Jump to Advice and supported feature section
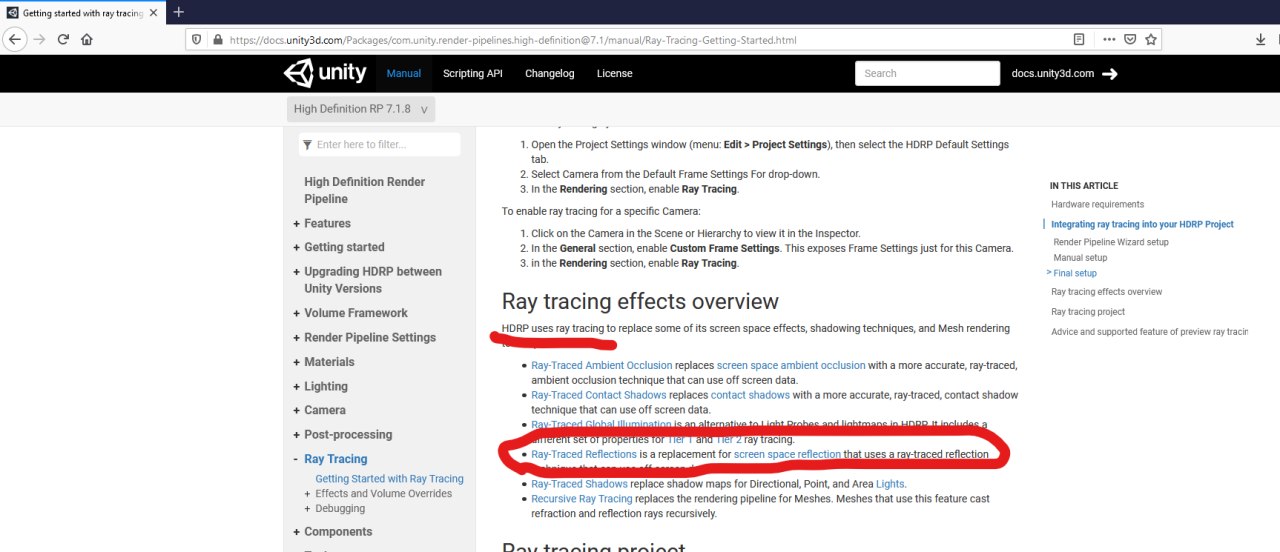 coord(1149,332)
